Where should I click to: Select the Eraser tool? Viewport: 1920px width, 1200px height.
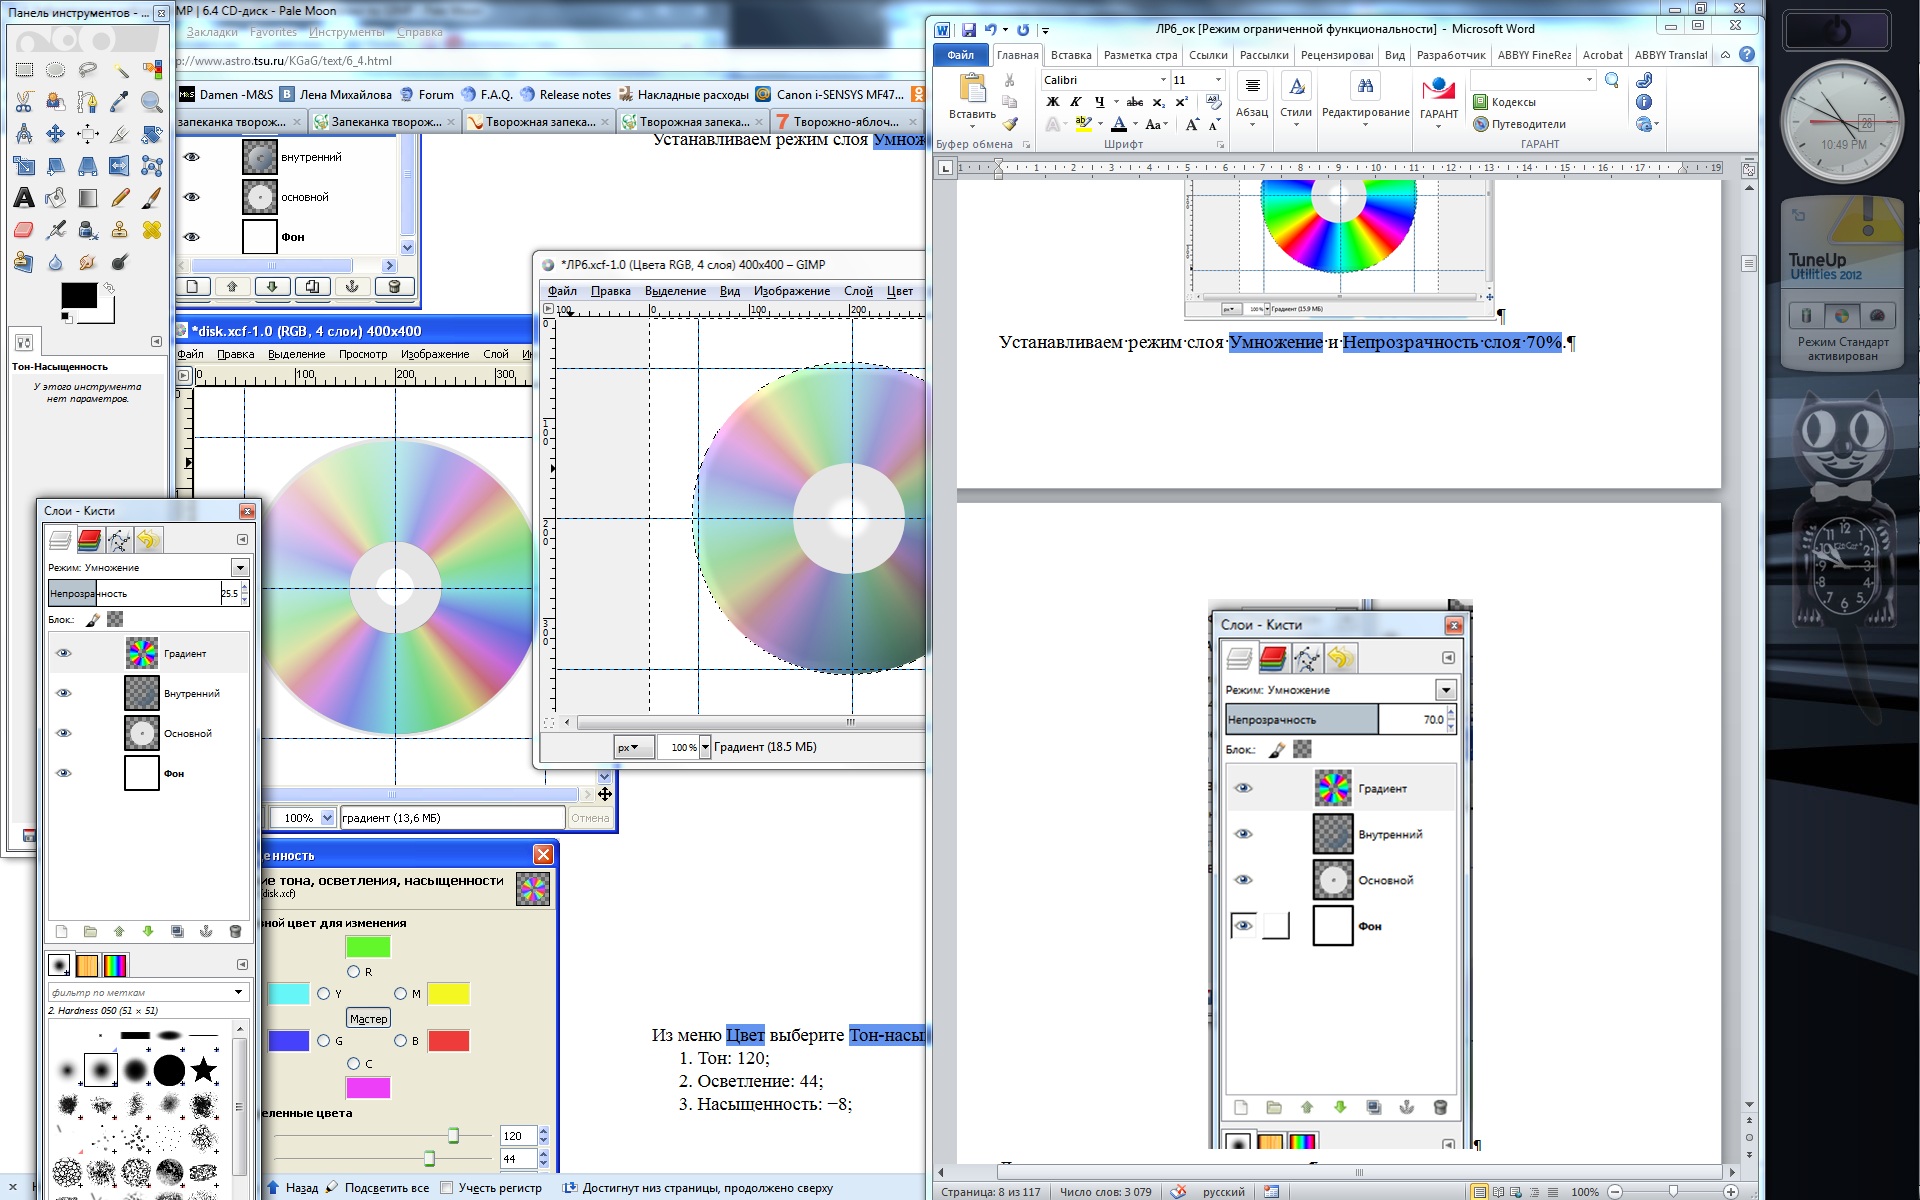click(x=24, y=230)
